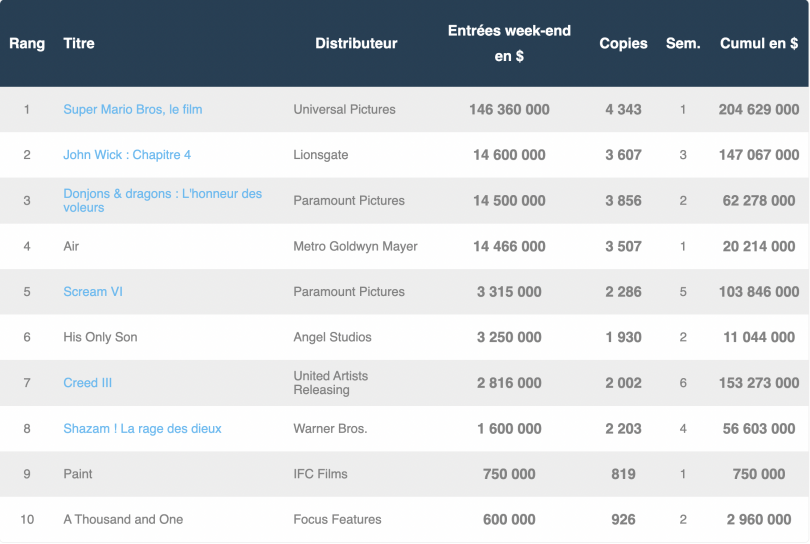The image size is (810, 544).
Task: Open Donjons & dragons : L'honneur des voleurs link
Action: (163, 200)
